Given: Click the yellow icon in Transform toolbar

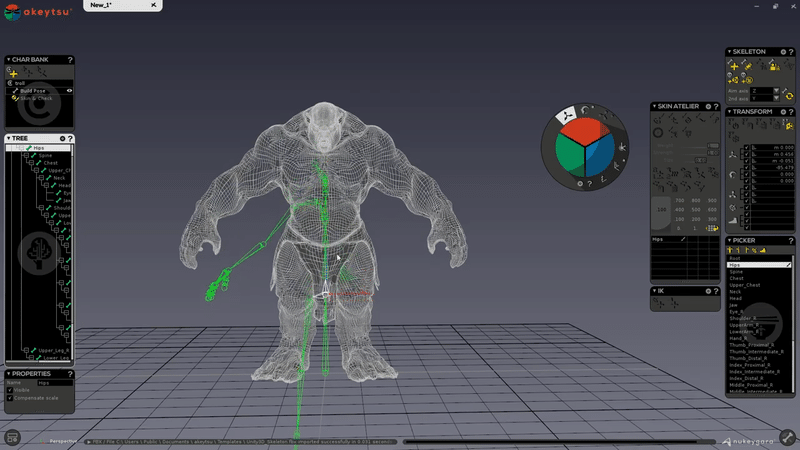Looking at the screenshot, I should point(789,125).
